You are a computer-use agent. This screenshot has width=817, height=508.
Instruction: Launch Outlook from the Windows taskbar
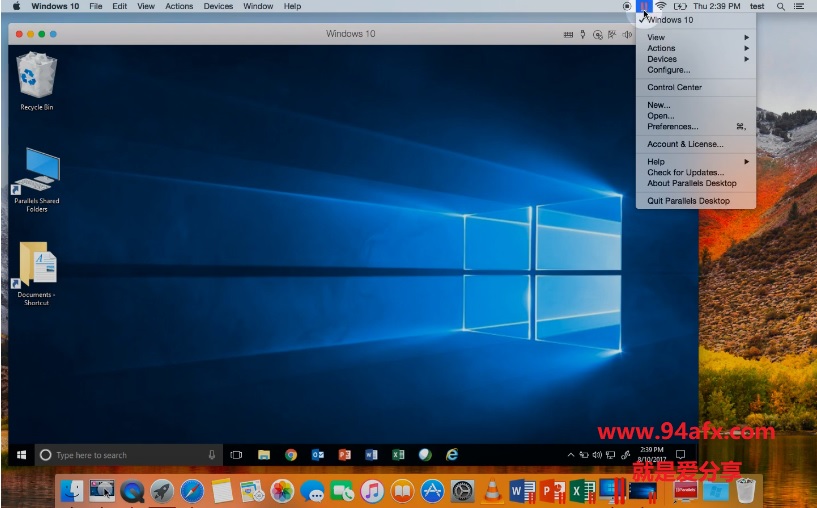point(318,455)
